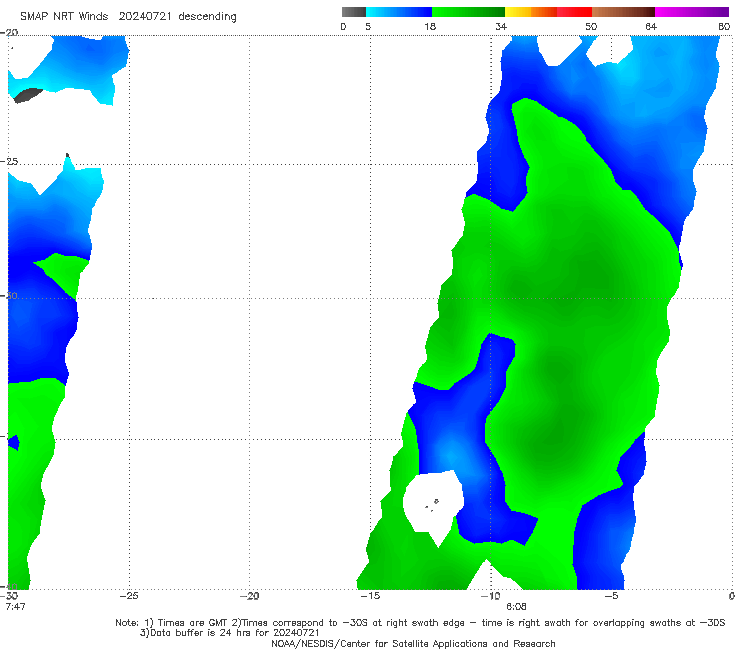Click the longitude label '-10' on the bottom axis

point(491,596)
